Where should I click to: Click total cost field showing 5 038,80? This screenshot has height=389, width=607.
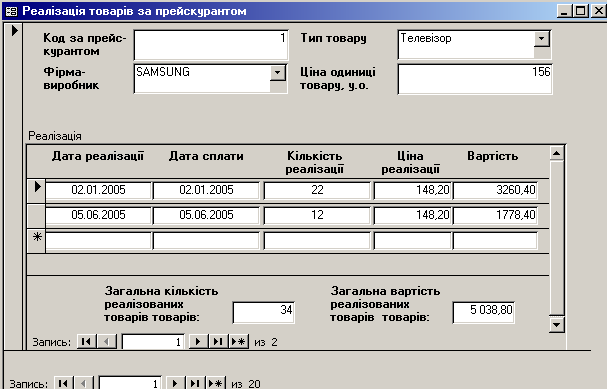pos(484,312)
